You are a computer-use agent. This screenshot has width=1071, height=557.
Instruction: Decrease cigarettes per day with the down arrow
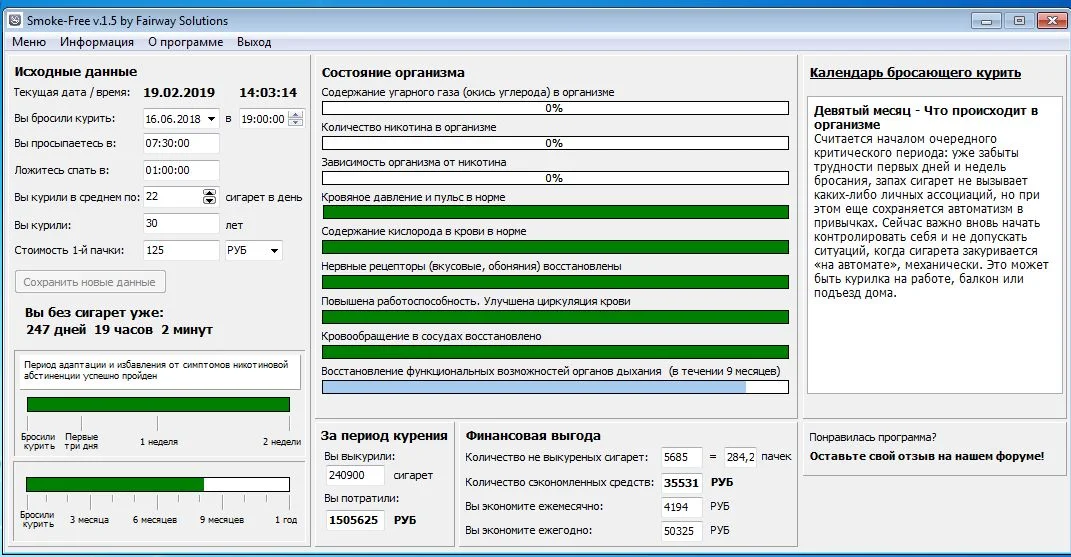click(x=209, y=201)
